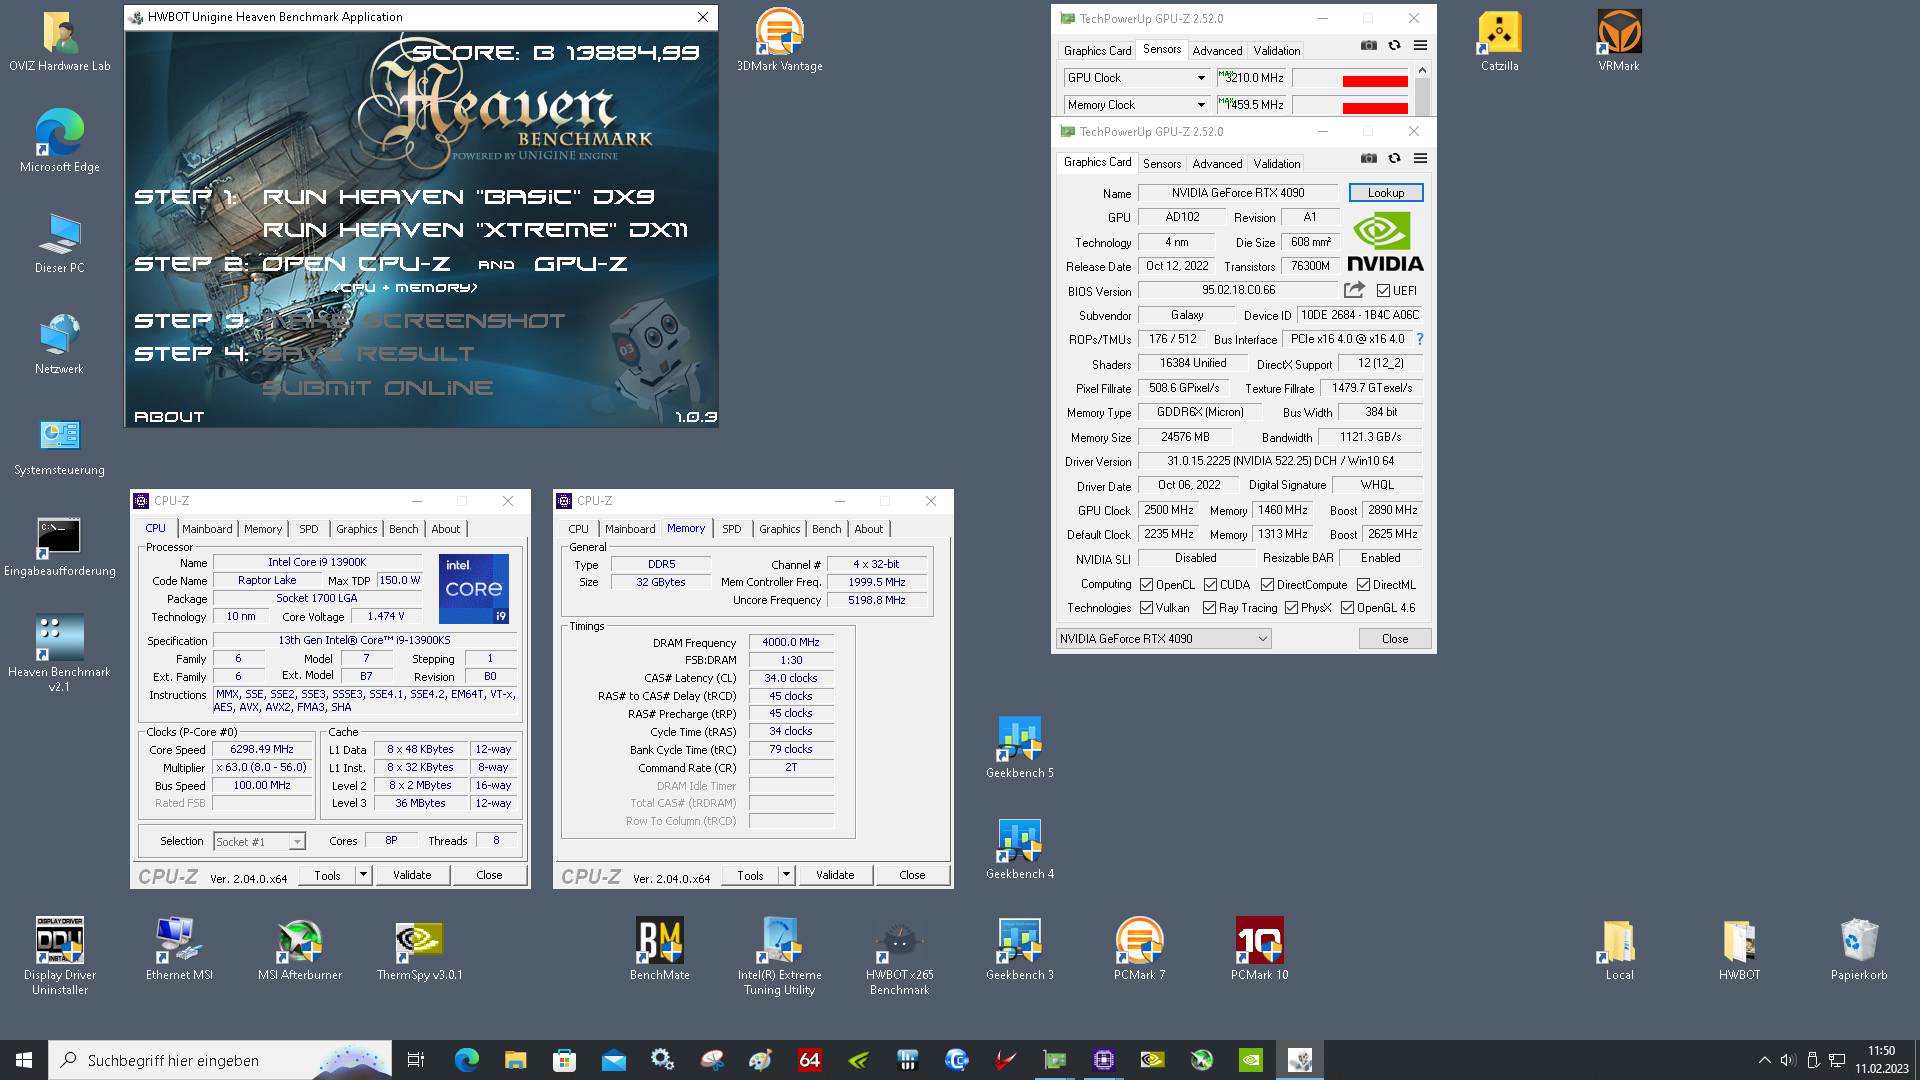Screen dimensions: 1920x1080
Task: Toggle Ray Tracing checkbox
Action: [1209, 608]
